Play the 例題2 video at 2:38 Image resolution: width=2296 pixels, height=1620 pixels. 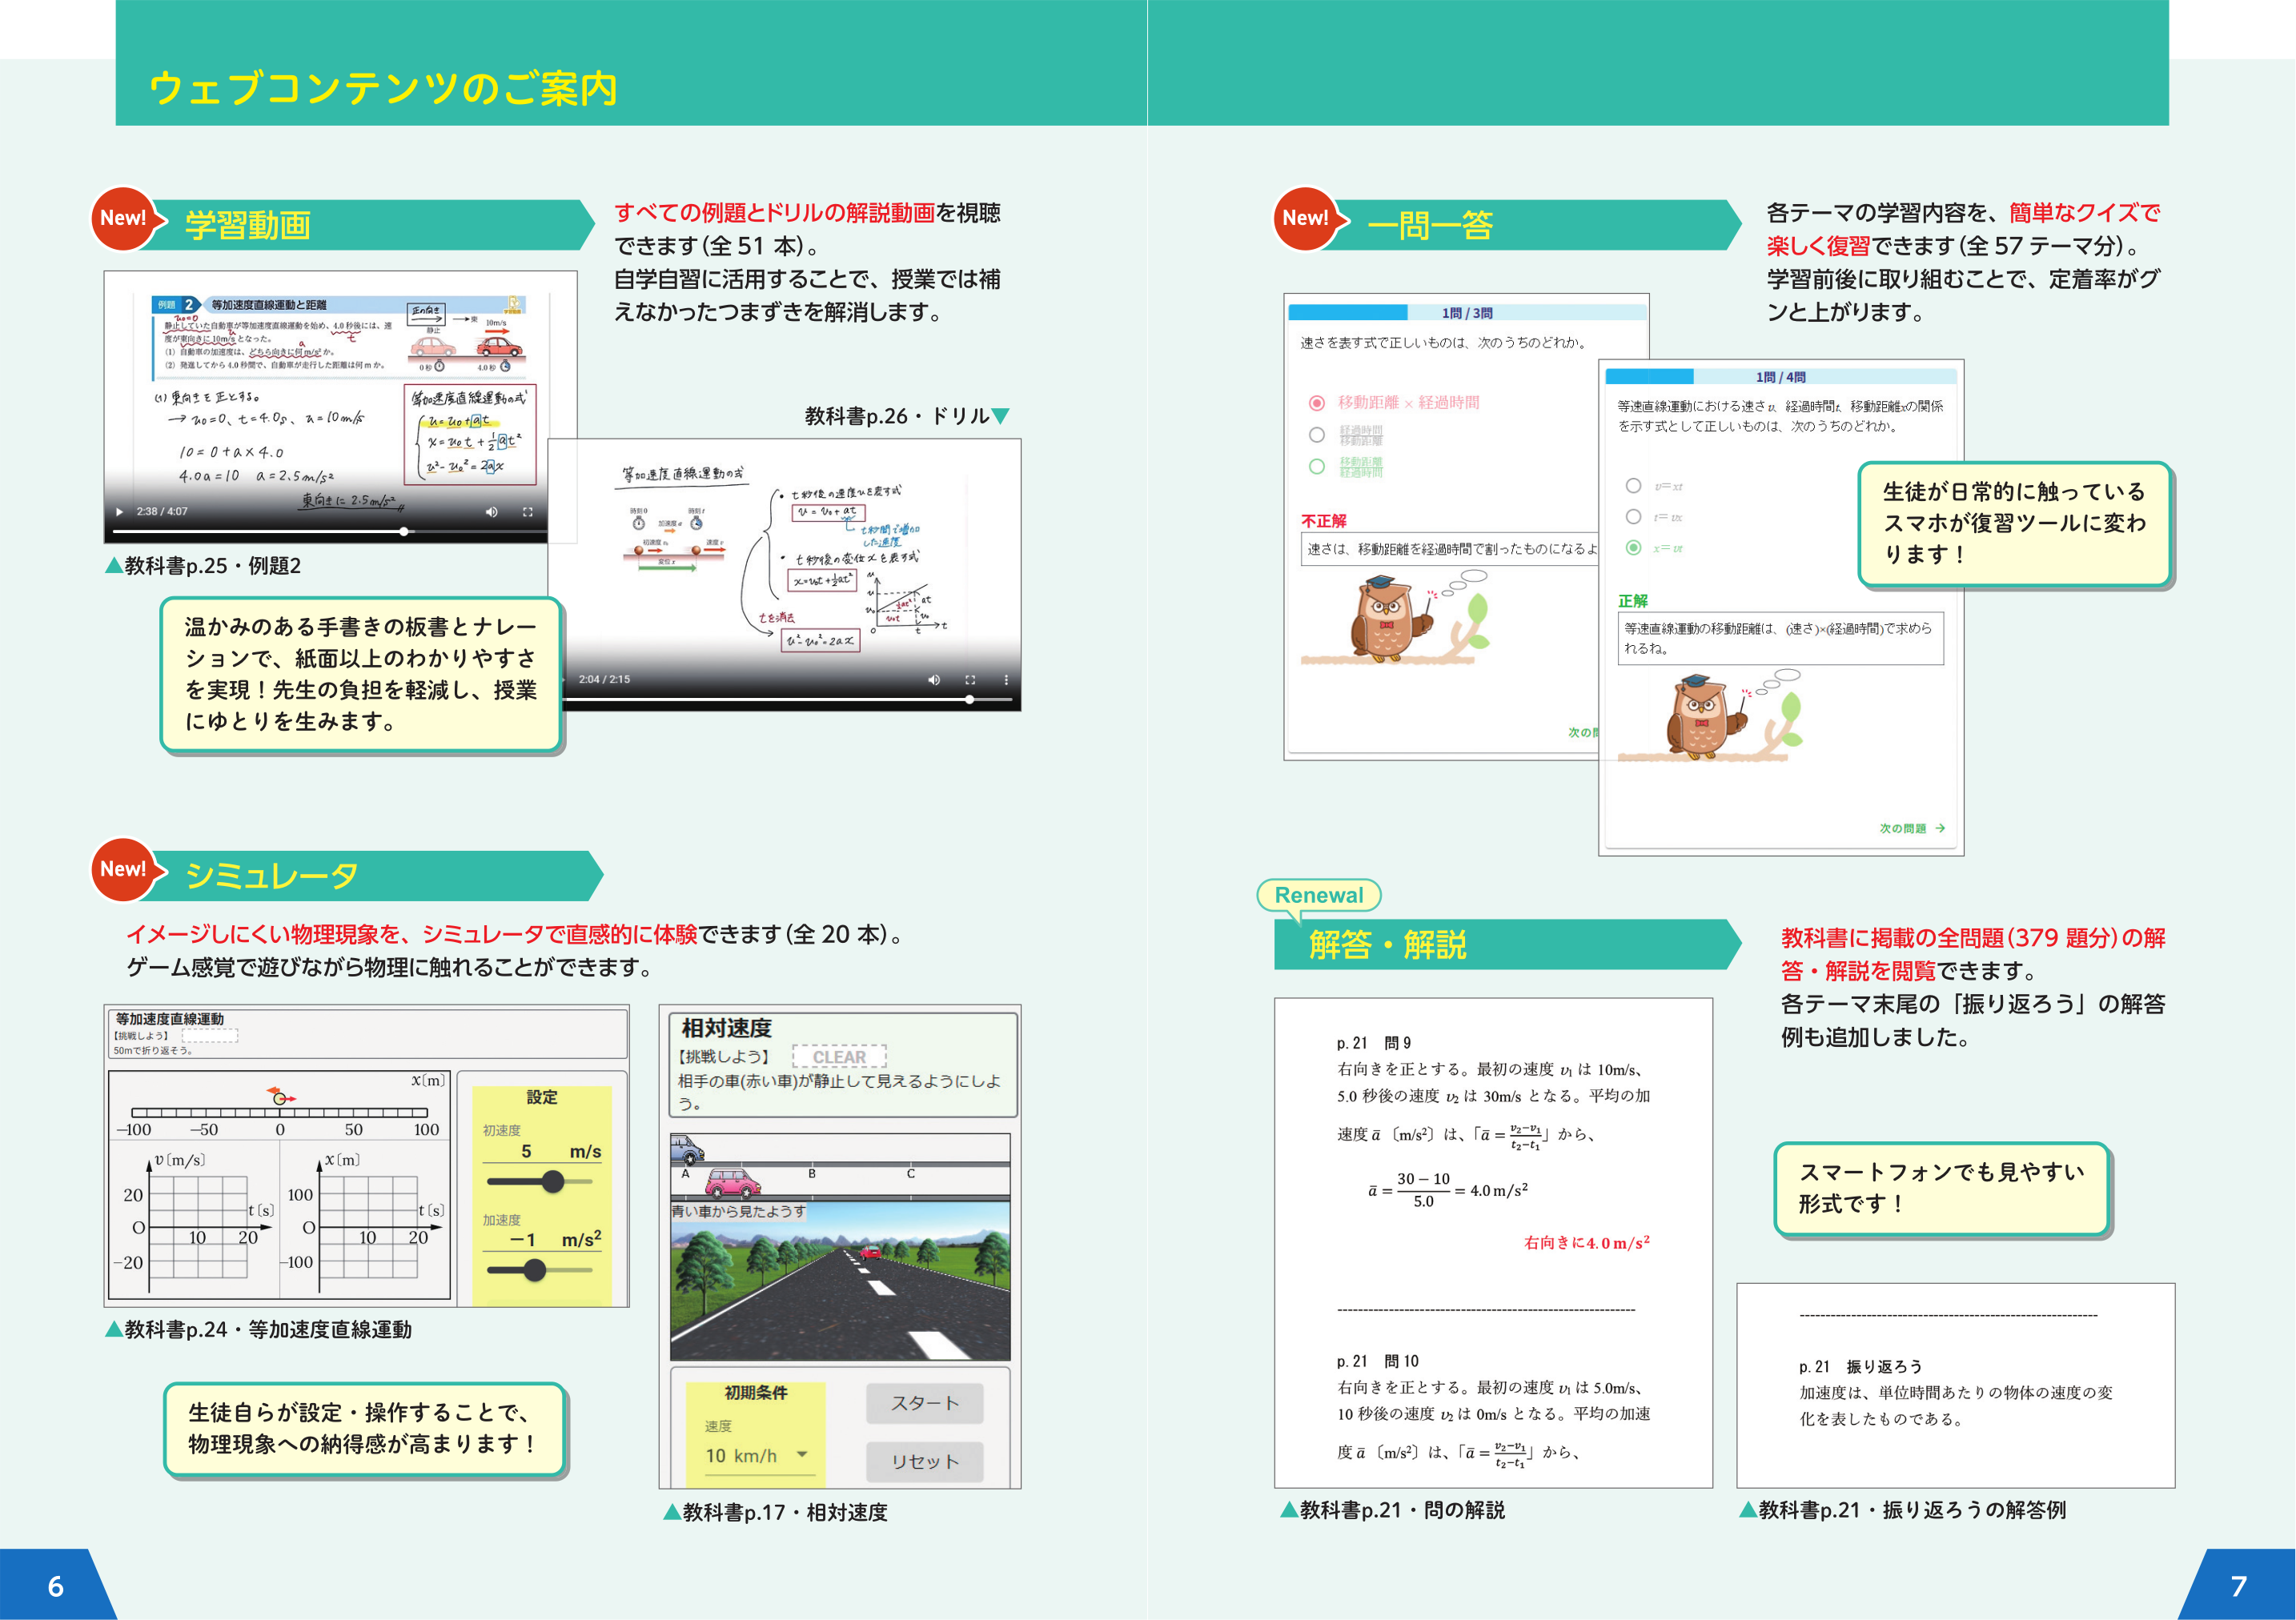120,512
